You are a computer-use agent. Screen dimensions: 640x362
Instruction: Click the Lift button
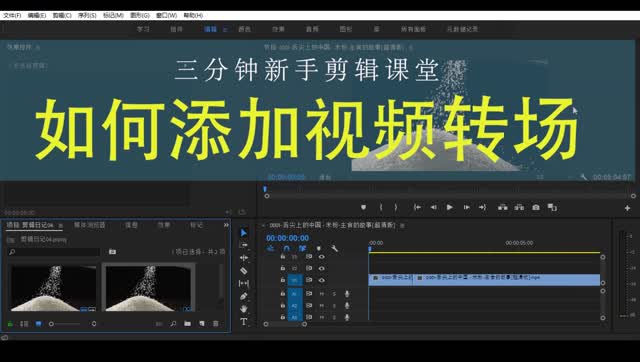pos(503,207)
